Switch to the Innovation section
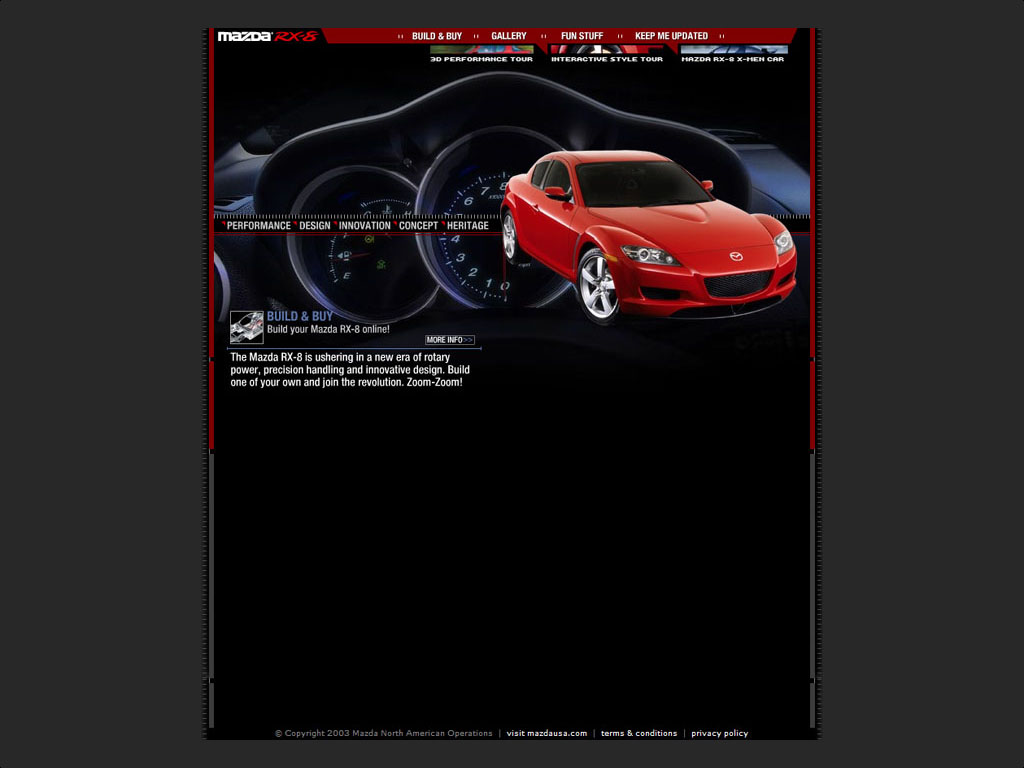Viewport: 1024px width, 768px height. 364,225
